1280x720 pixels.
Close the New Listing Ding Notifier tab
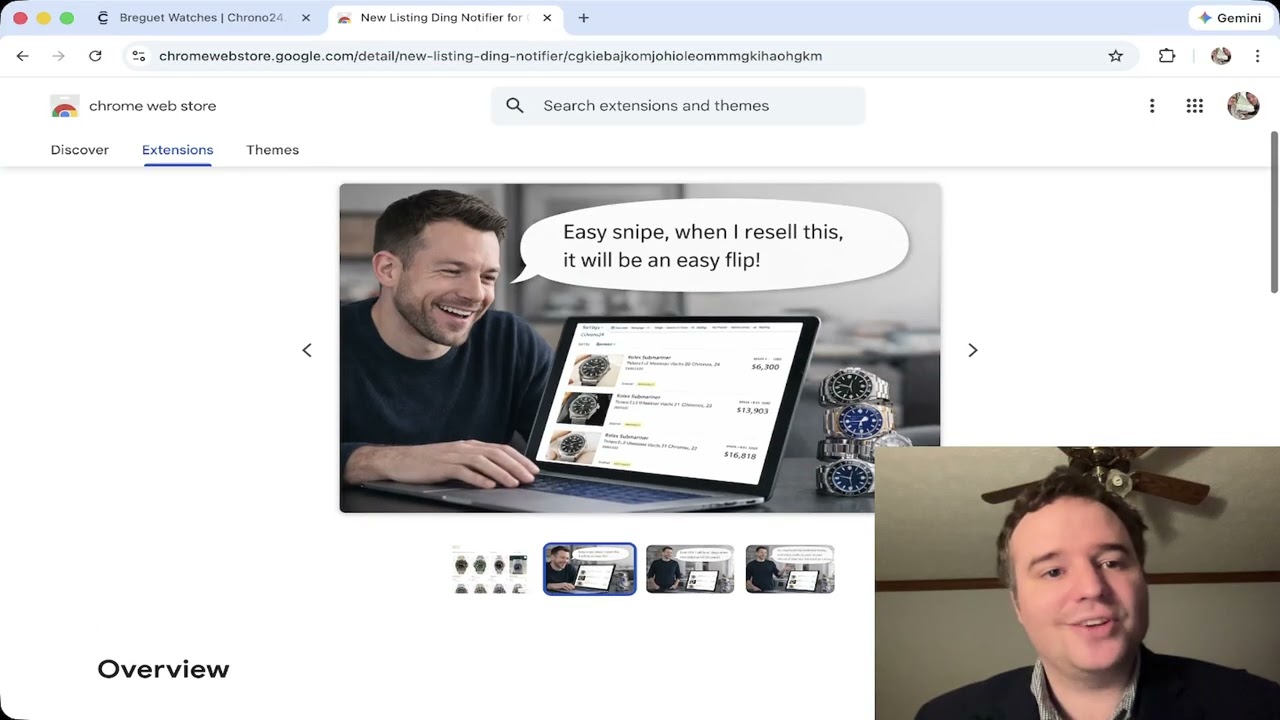(x=549, y=18)
